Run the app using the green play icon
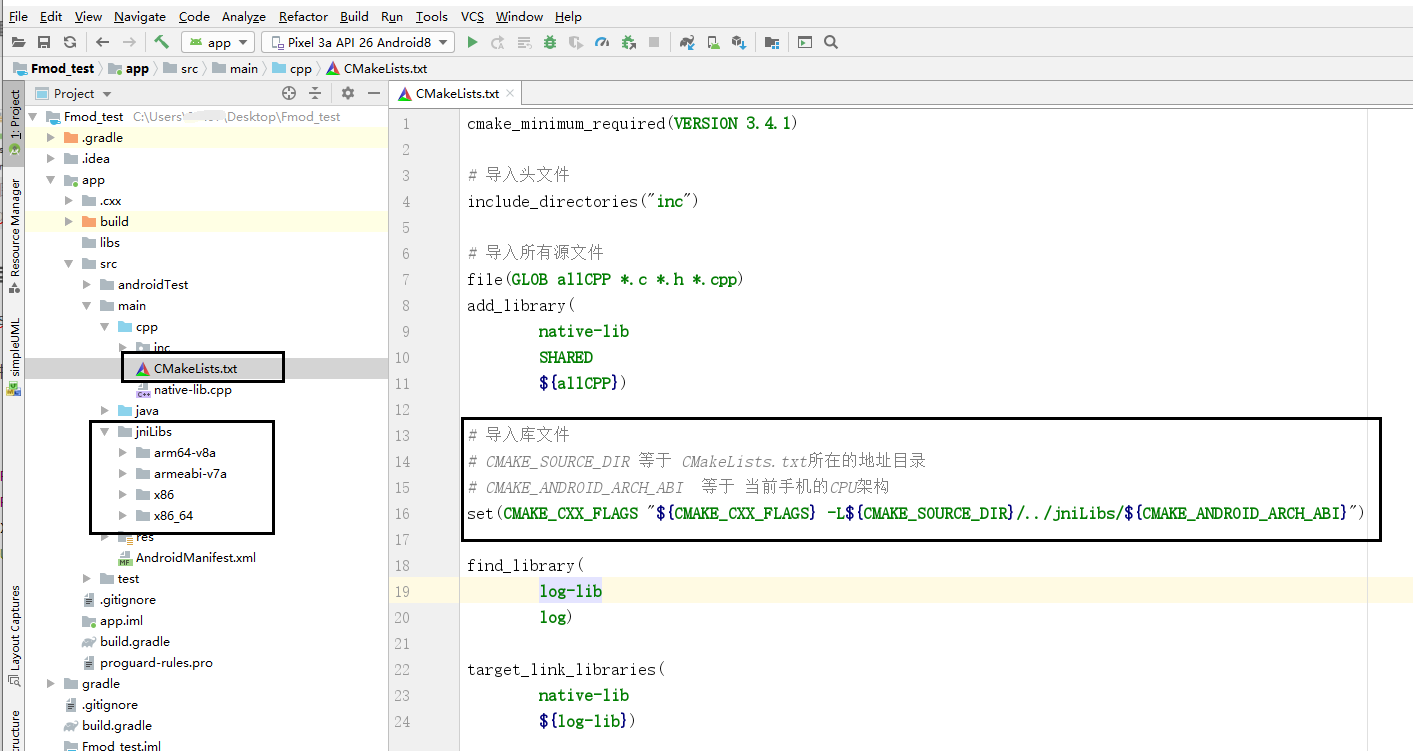Viewport: 1413px width, 751px height. point(472,42)
